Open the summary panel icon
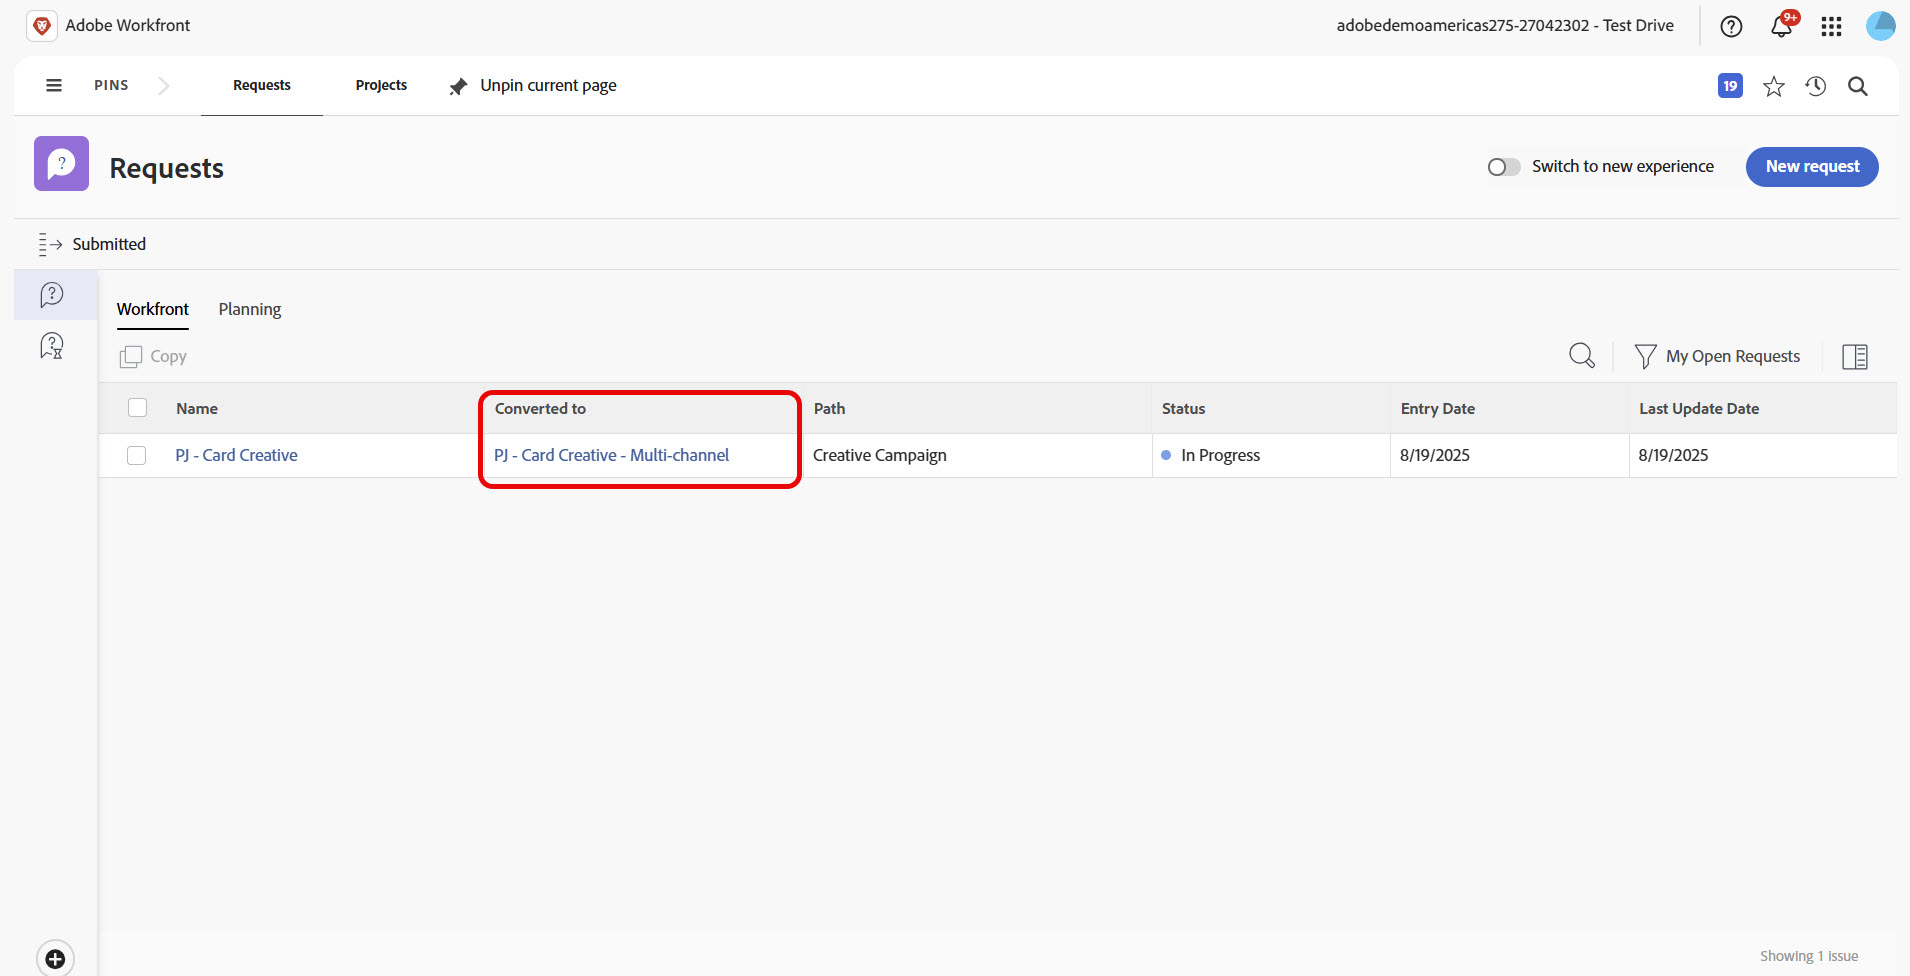 tap(1855, 357)
